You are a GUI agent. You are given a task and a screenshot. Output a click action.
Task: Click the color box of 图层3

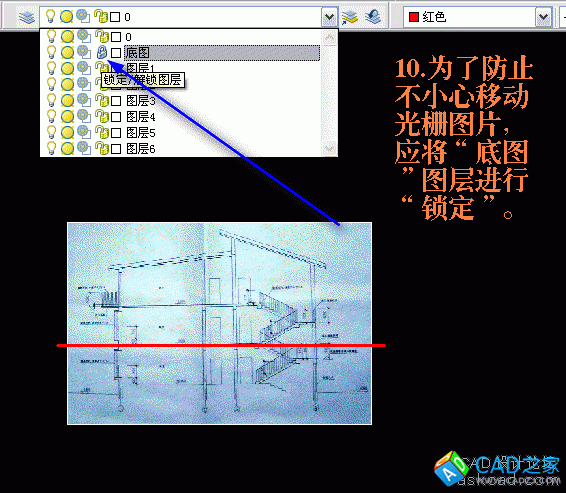coord(116,101)
